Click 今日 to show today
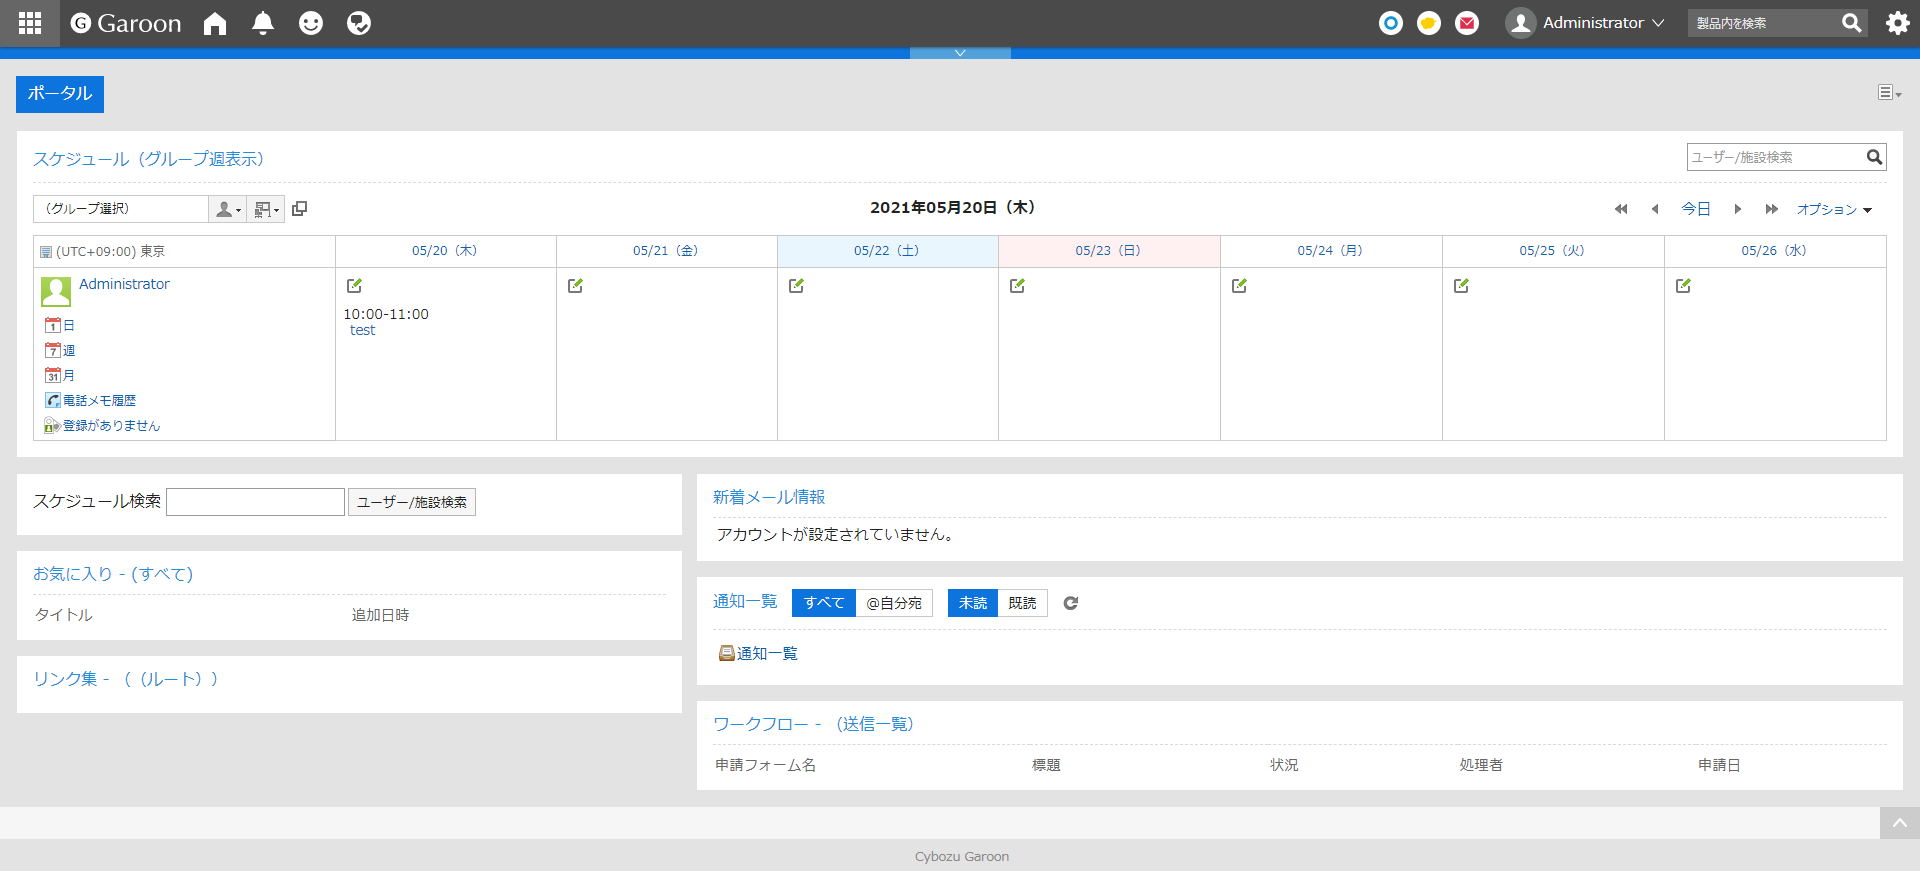Screen dimensions: 1920x871 1696,209
